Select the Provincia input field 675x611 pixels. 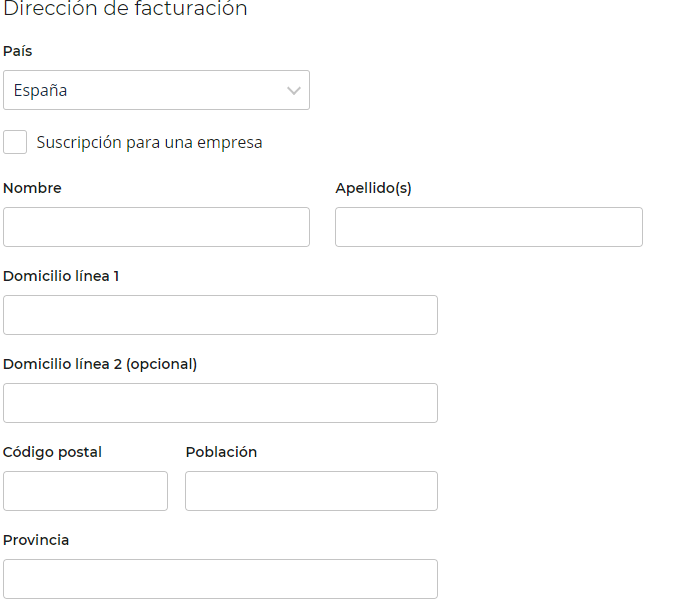click(x=220, y=579)
